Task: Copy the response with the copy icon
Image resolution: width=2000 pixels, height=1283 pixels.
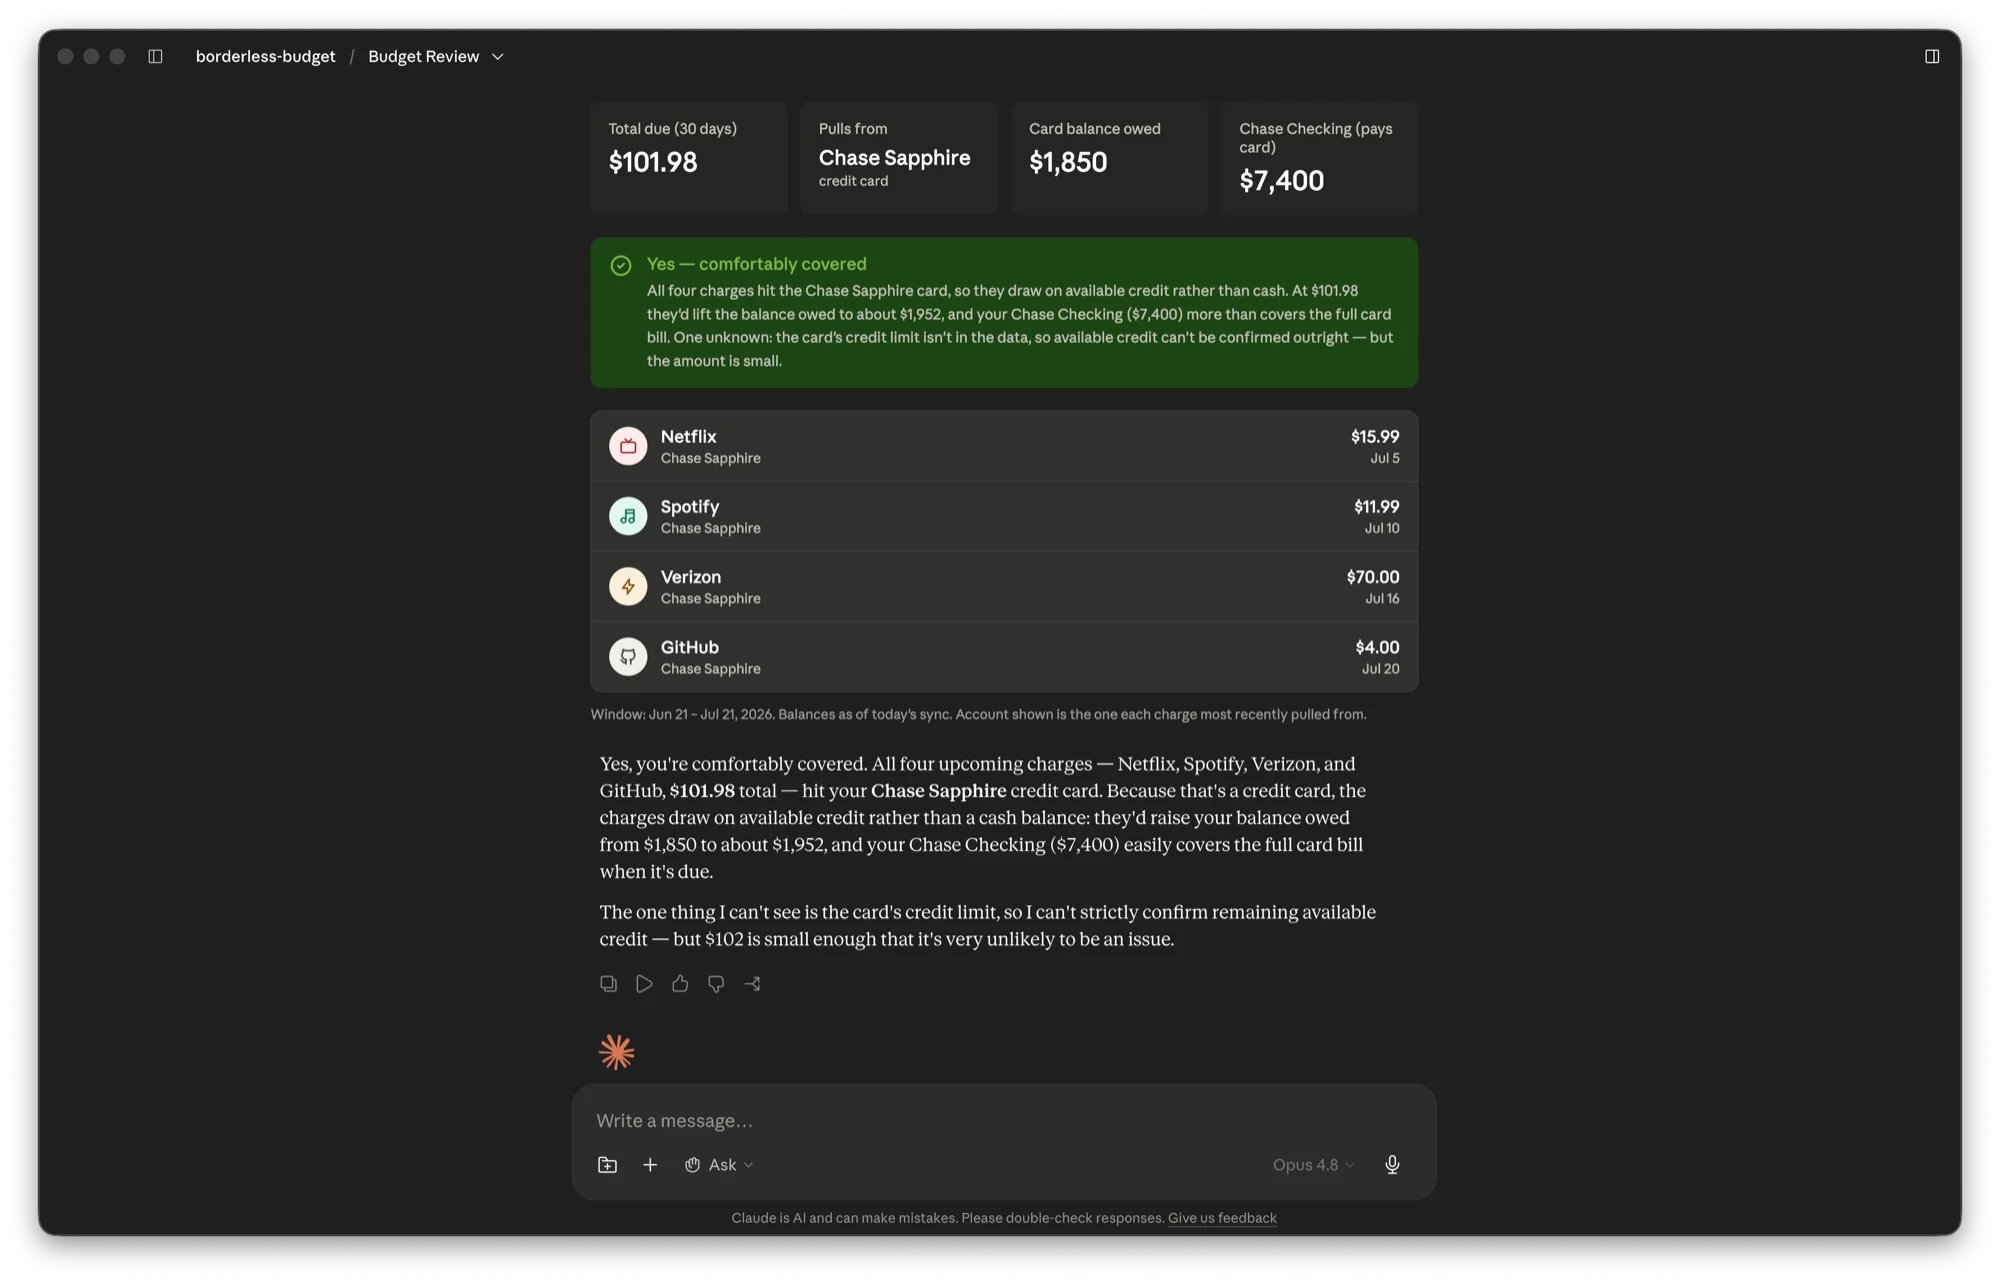Action: pyautogui.click(x=608, y=983)
